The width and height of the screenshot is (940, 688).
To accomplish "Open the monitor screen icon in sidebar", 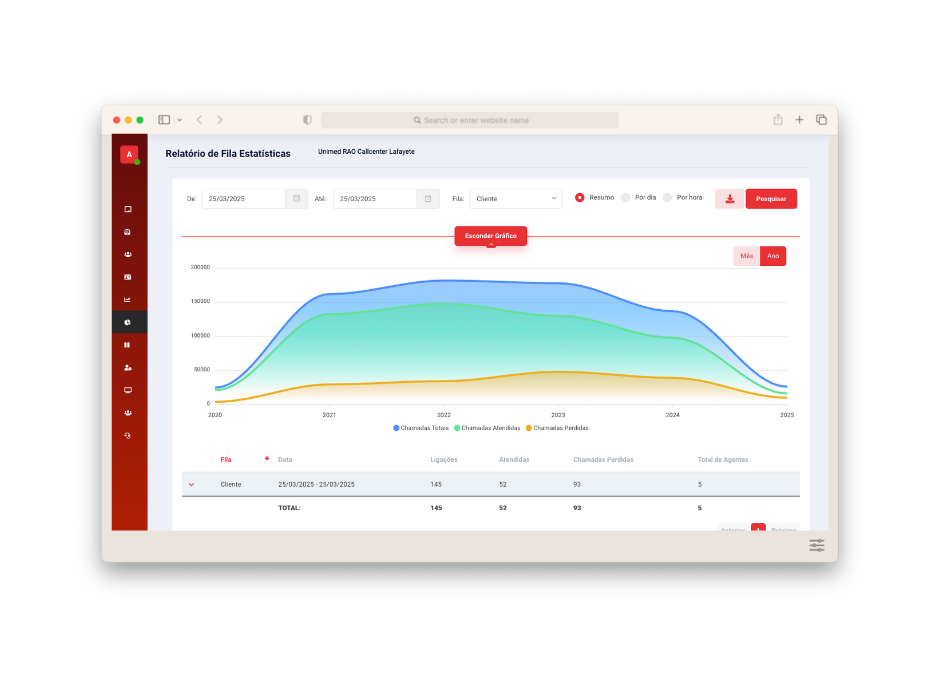I will click(128, 390).
